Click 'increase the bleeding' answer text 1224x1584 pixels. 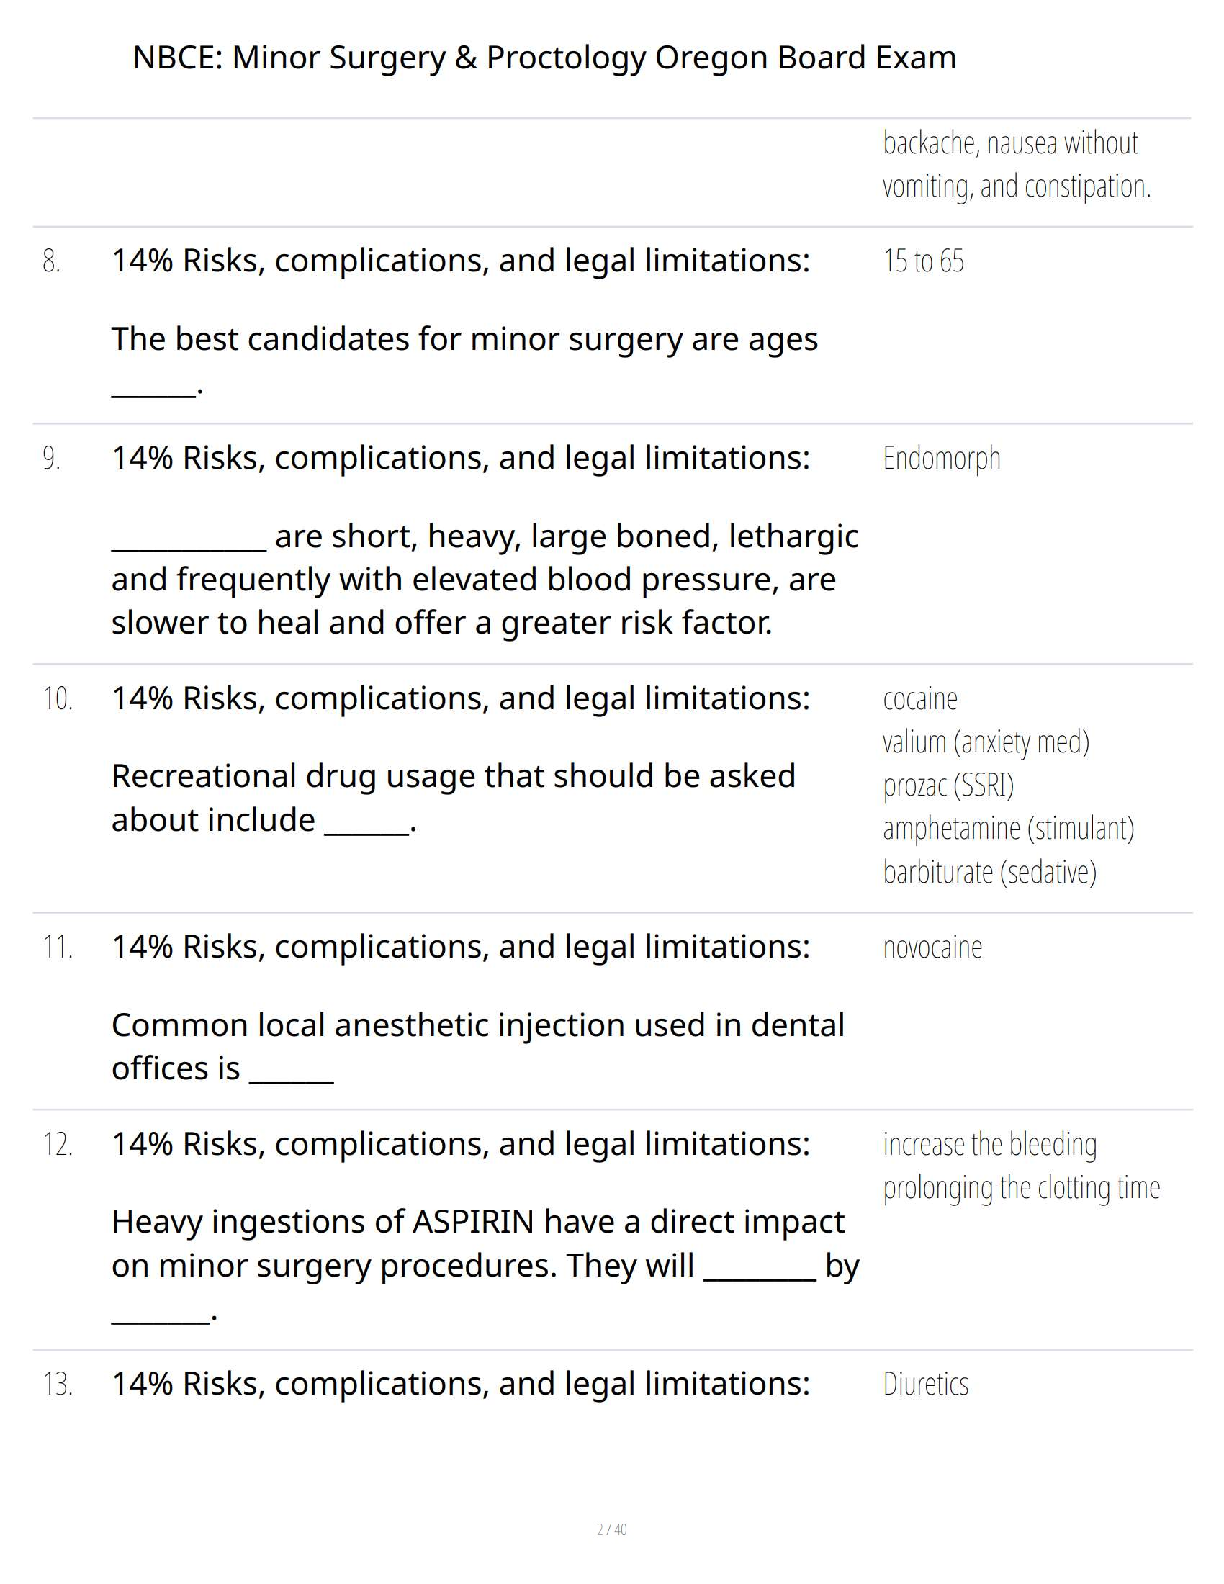(x=989, y=1145)
